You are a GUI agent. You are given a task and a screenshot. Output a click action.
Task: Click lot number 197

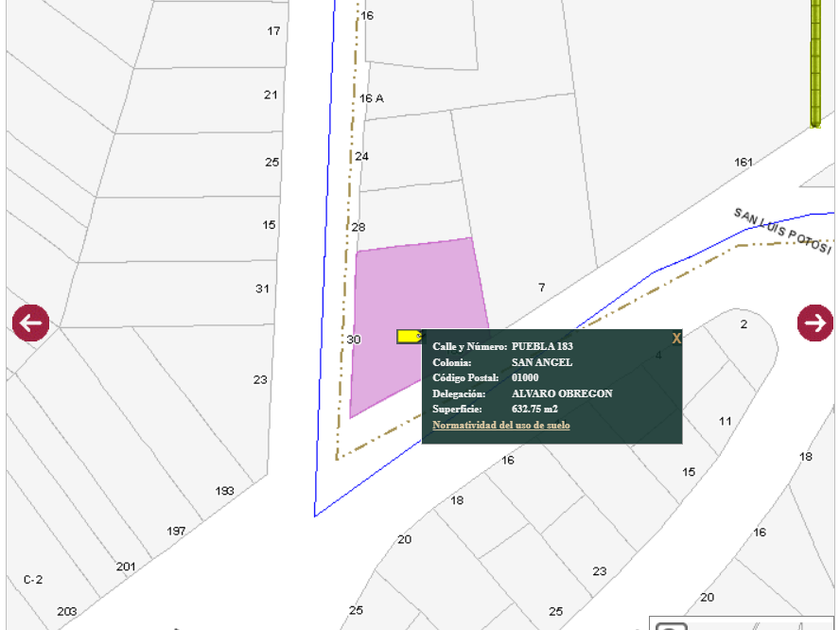176,531
